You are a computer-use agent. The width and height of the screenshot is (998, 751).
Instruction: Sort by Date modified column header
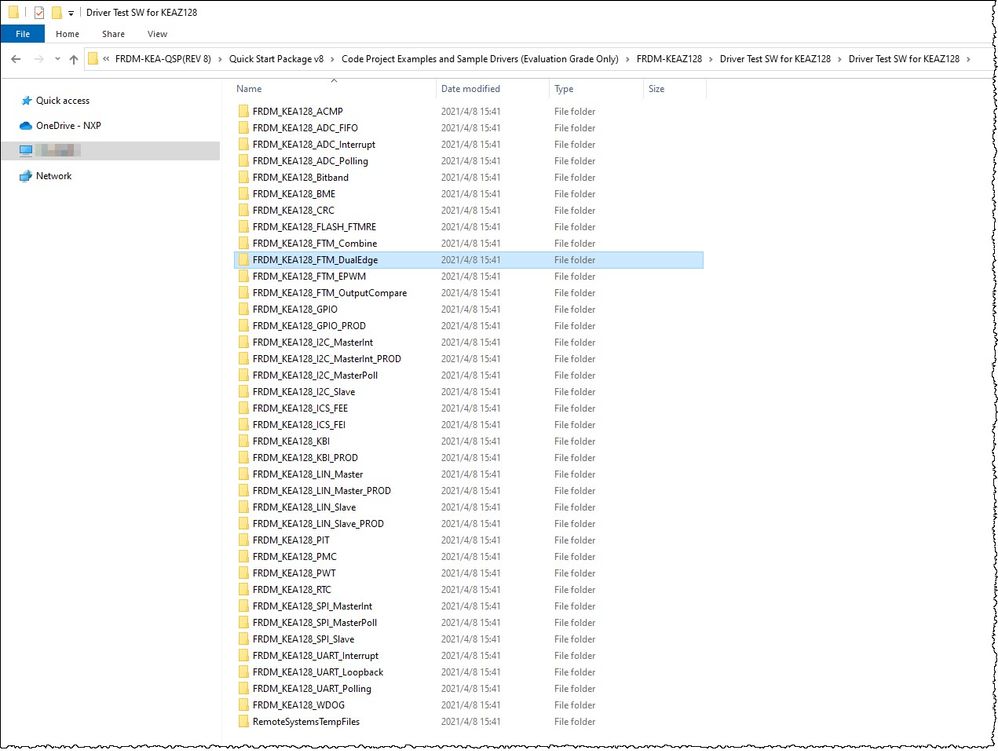[x=470, y=89]
